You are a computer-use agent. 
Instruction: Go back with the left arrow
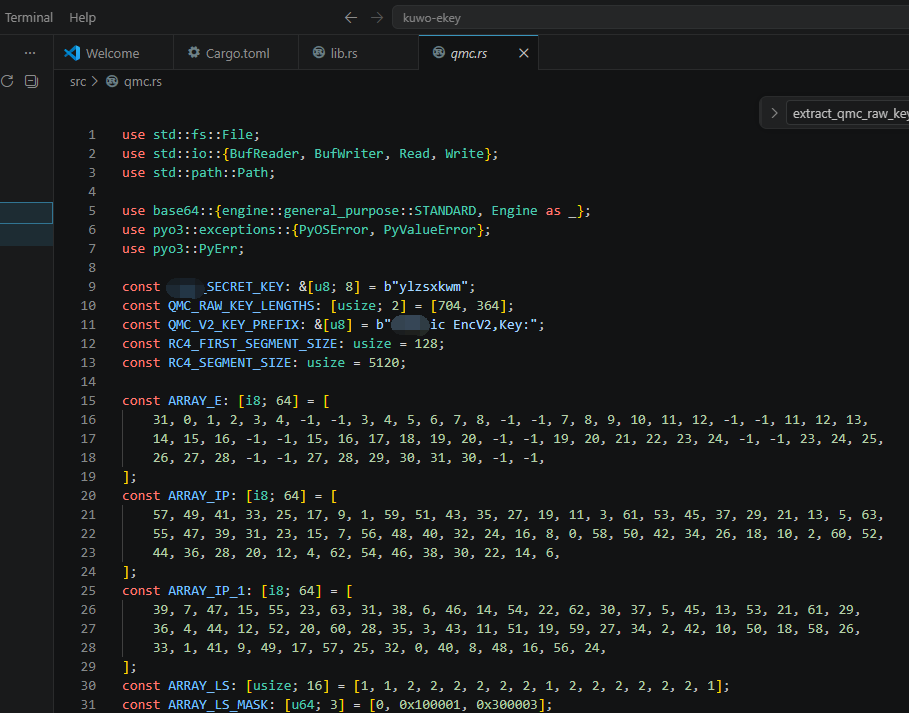point(351,17)
